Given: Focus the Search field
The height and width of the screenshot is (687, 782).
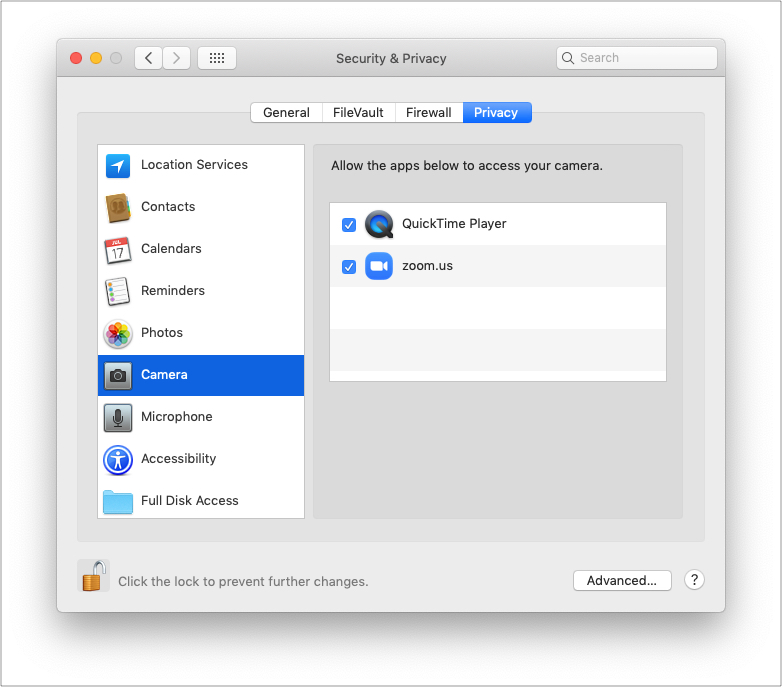Looking at the screenshot, I should (637, 58).
